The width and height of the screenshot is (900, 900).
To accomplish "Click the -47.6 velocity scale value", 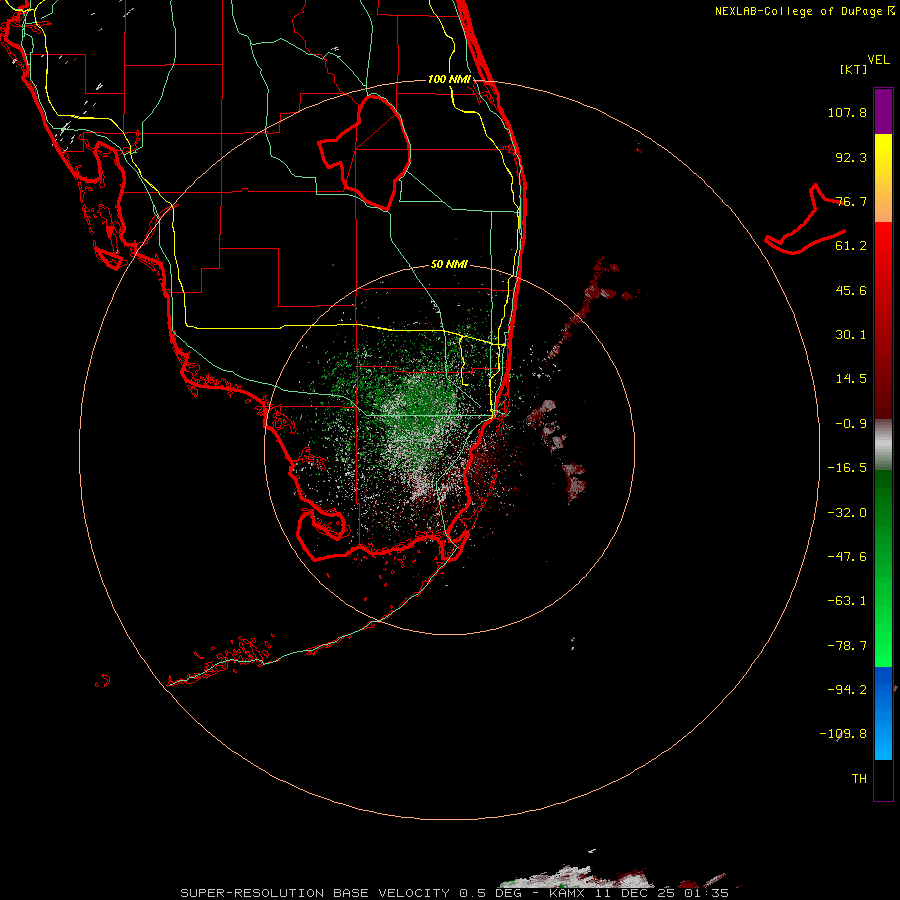I will [847, 557].
